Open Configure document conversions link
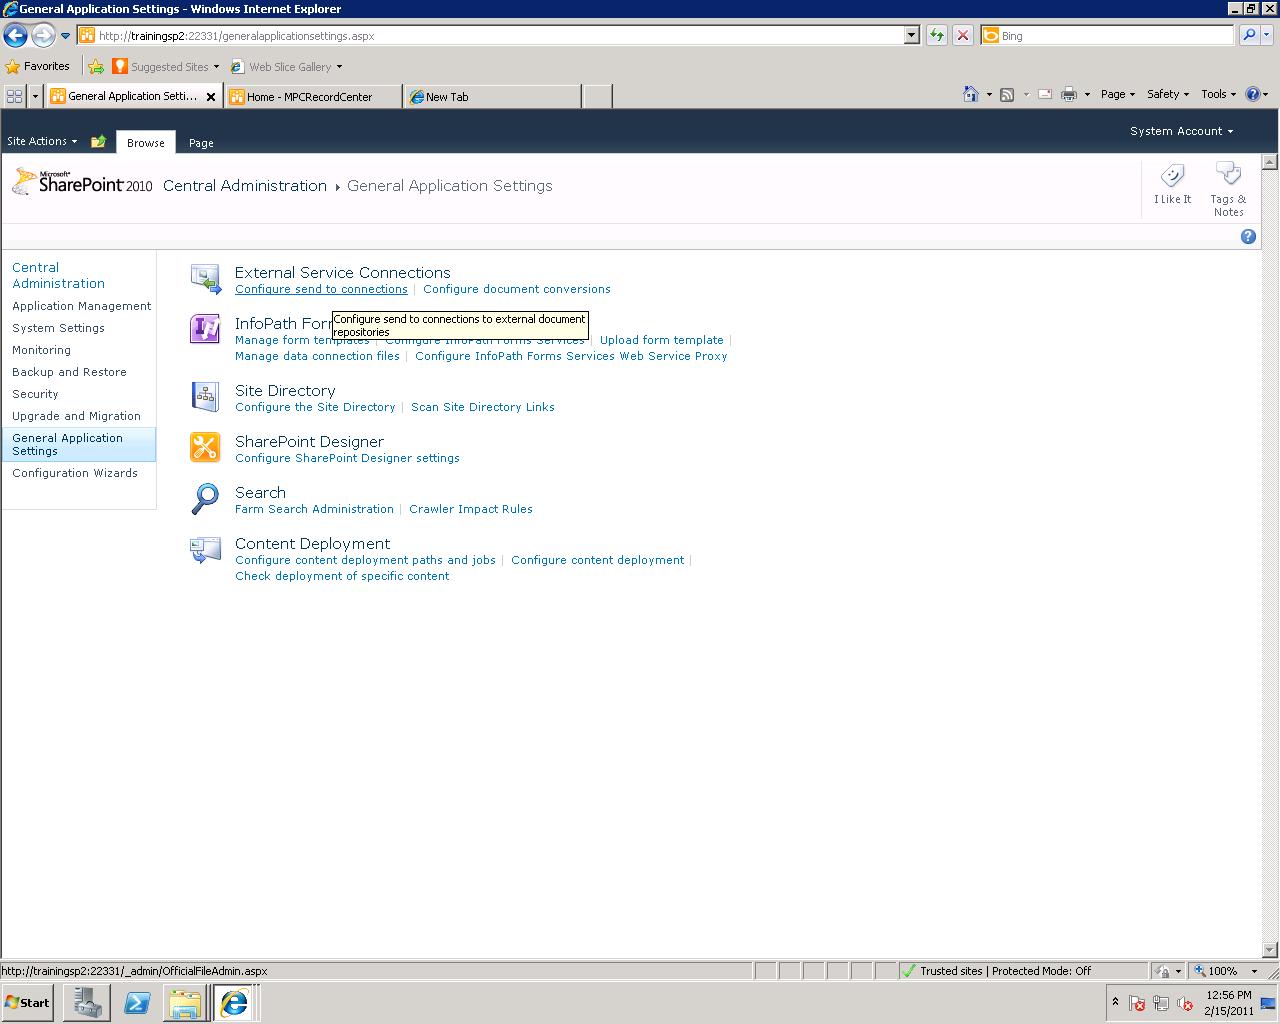This screenshot has height=1024, width=1280. (x=517, y=289)
